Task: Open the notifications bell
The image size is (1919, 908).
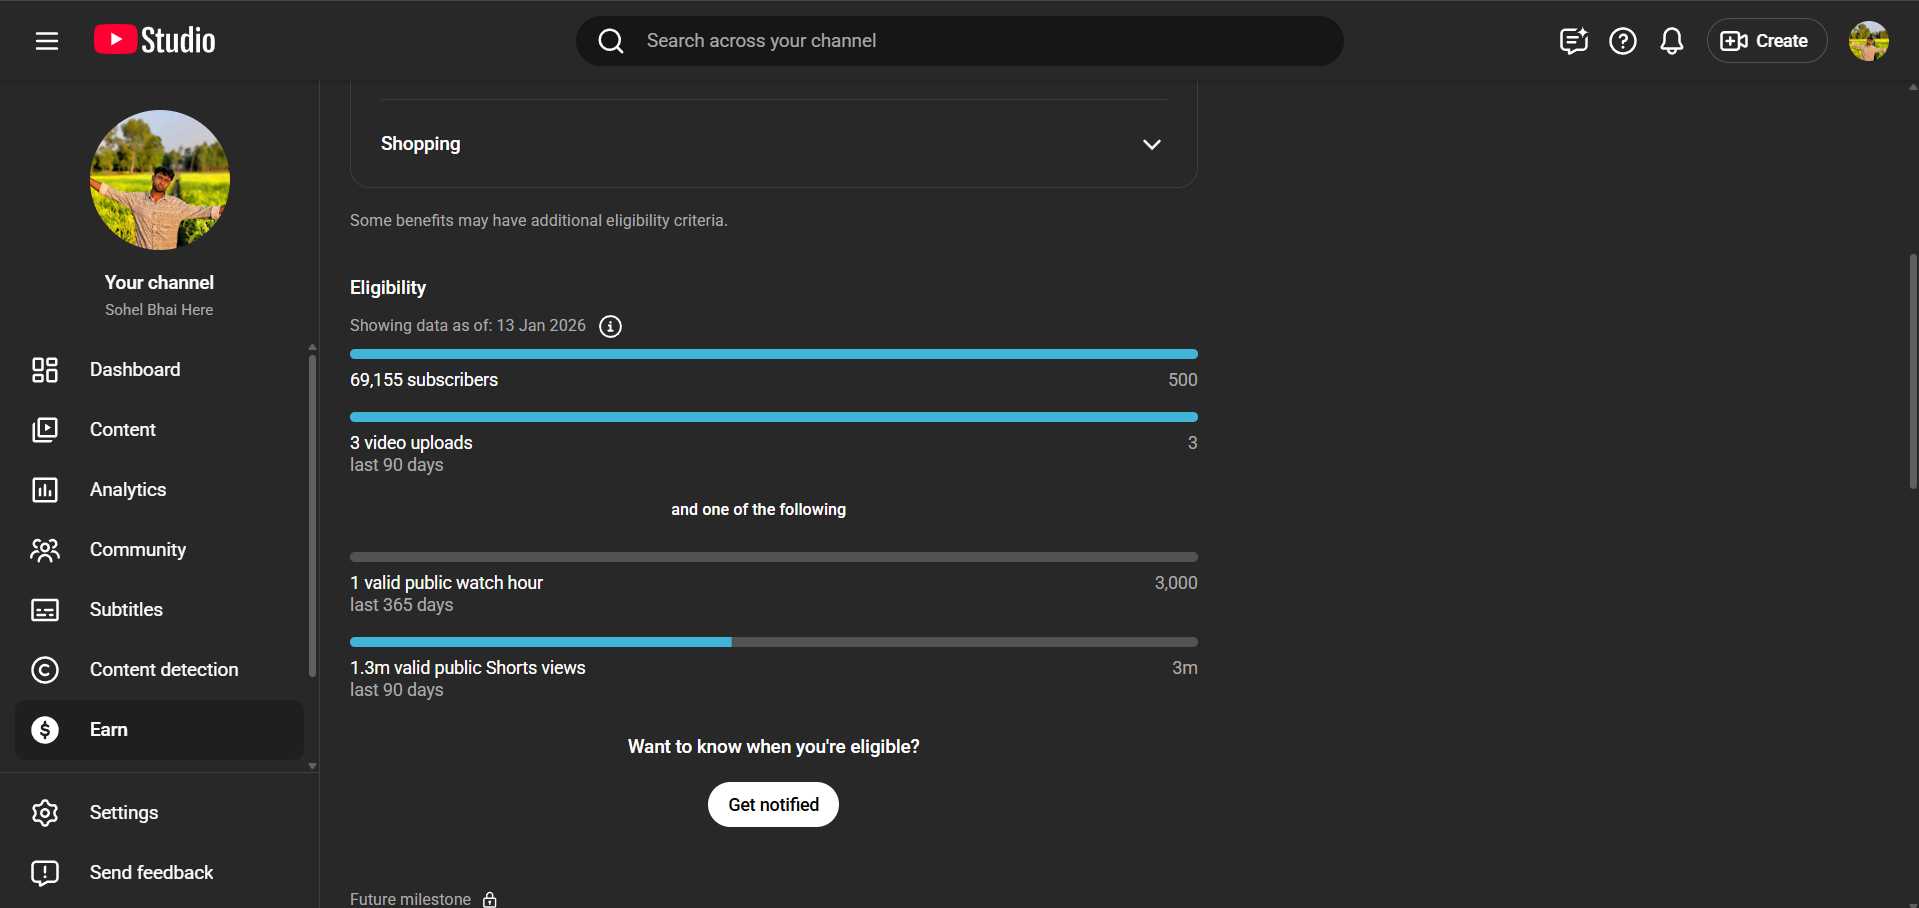Action: [x=1671, y=41]
